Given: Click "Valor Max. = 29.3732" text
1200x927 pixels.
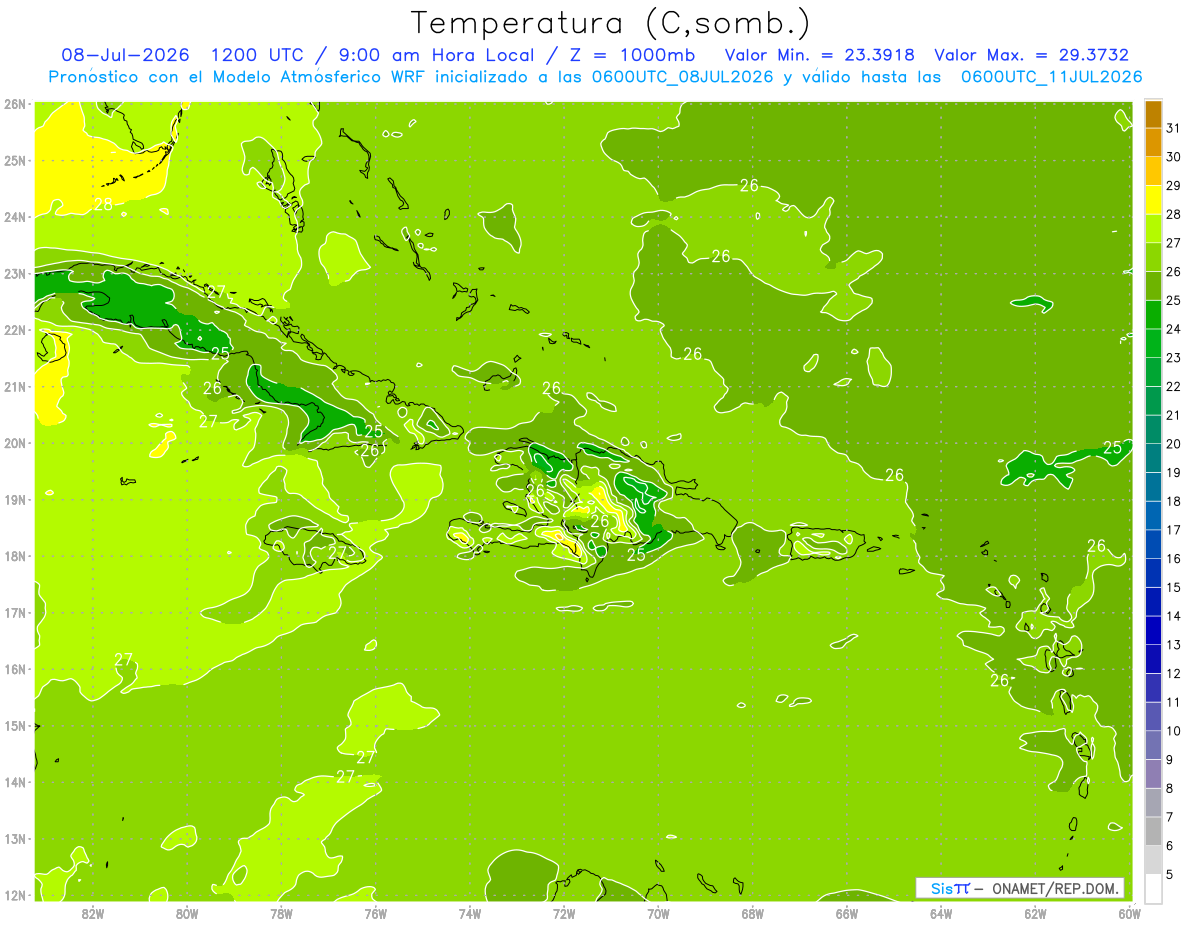Looking at the screenshot, I should point(1032,55).
